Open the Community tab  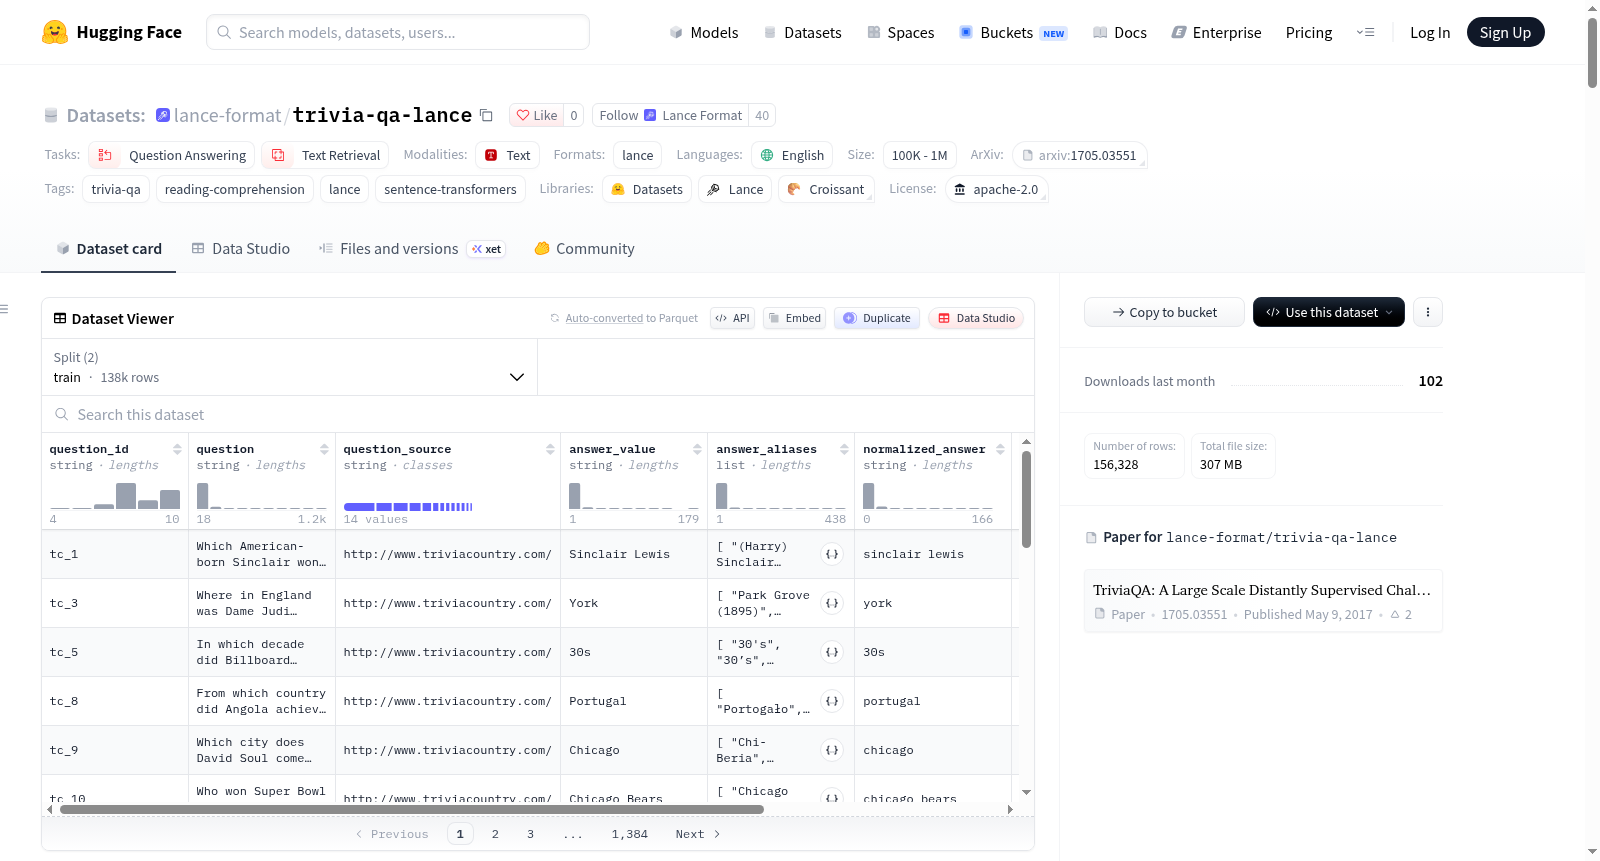[x=584, y=249]
